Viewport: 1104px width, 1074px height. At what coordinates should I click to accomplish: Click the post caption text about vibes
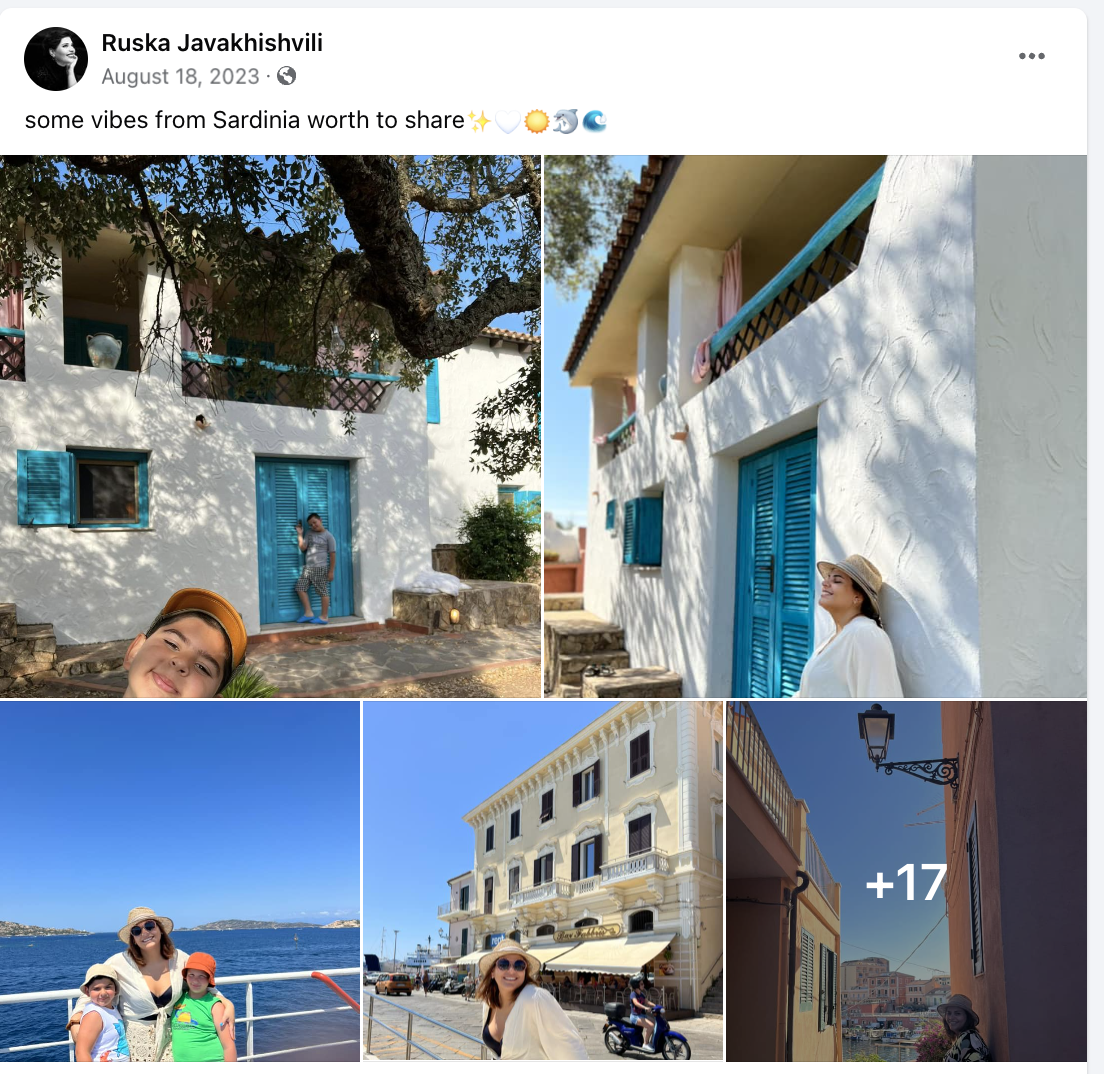coord(244,120)
